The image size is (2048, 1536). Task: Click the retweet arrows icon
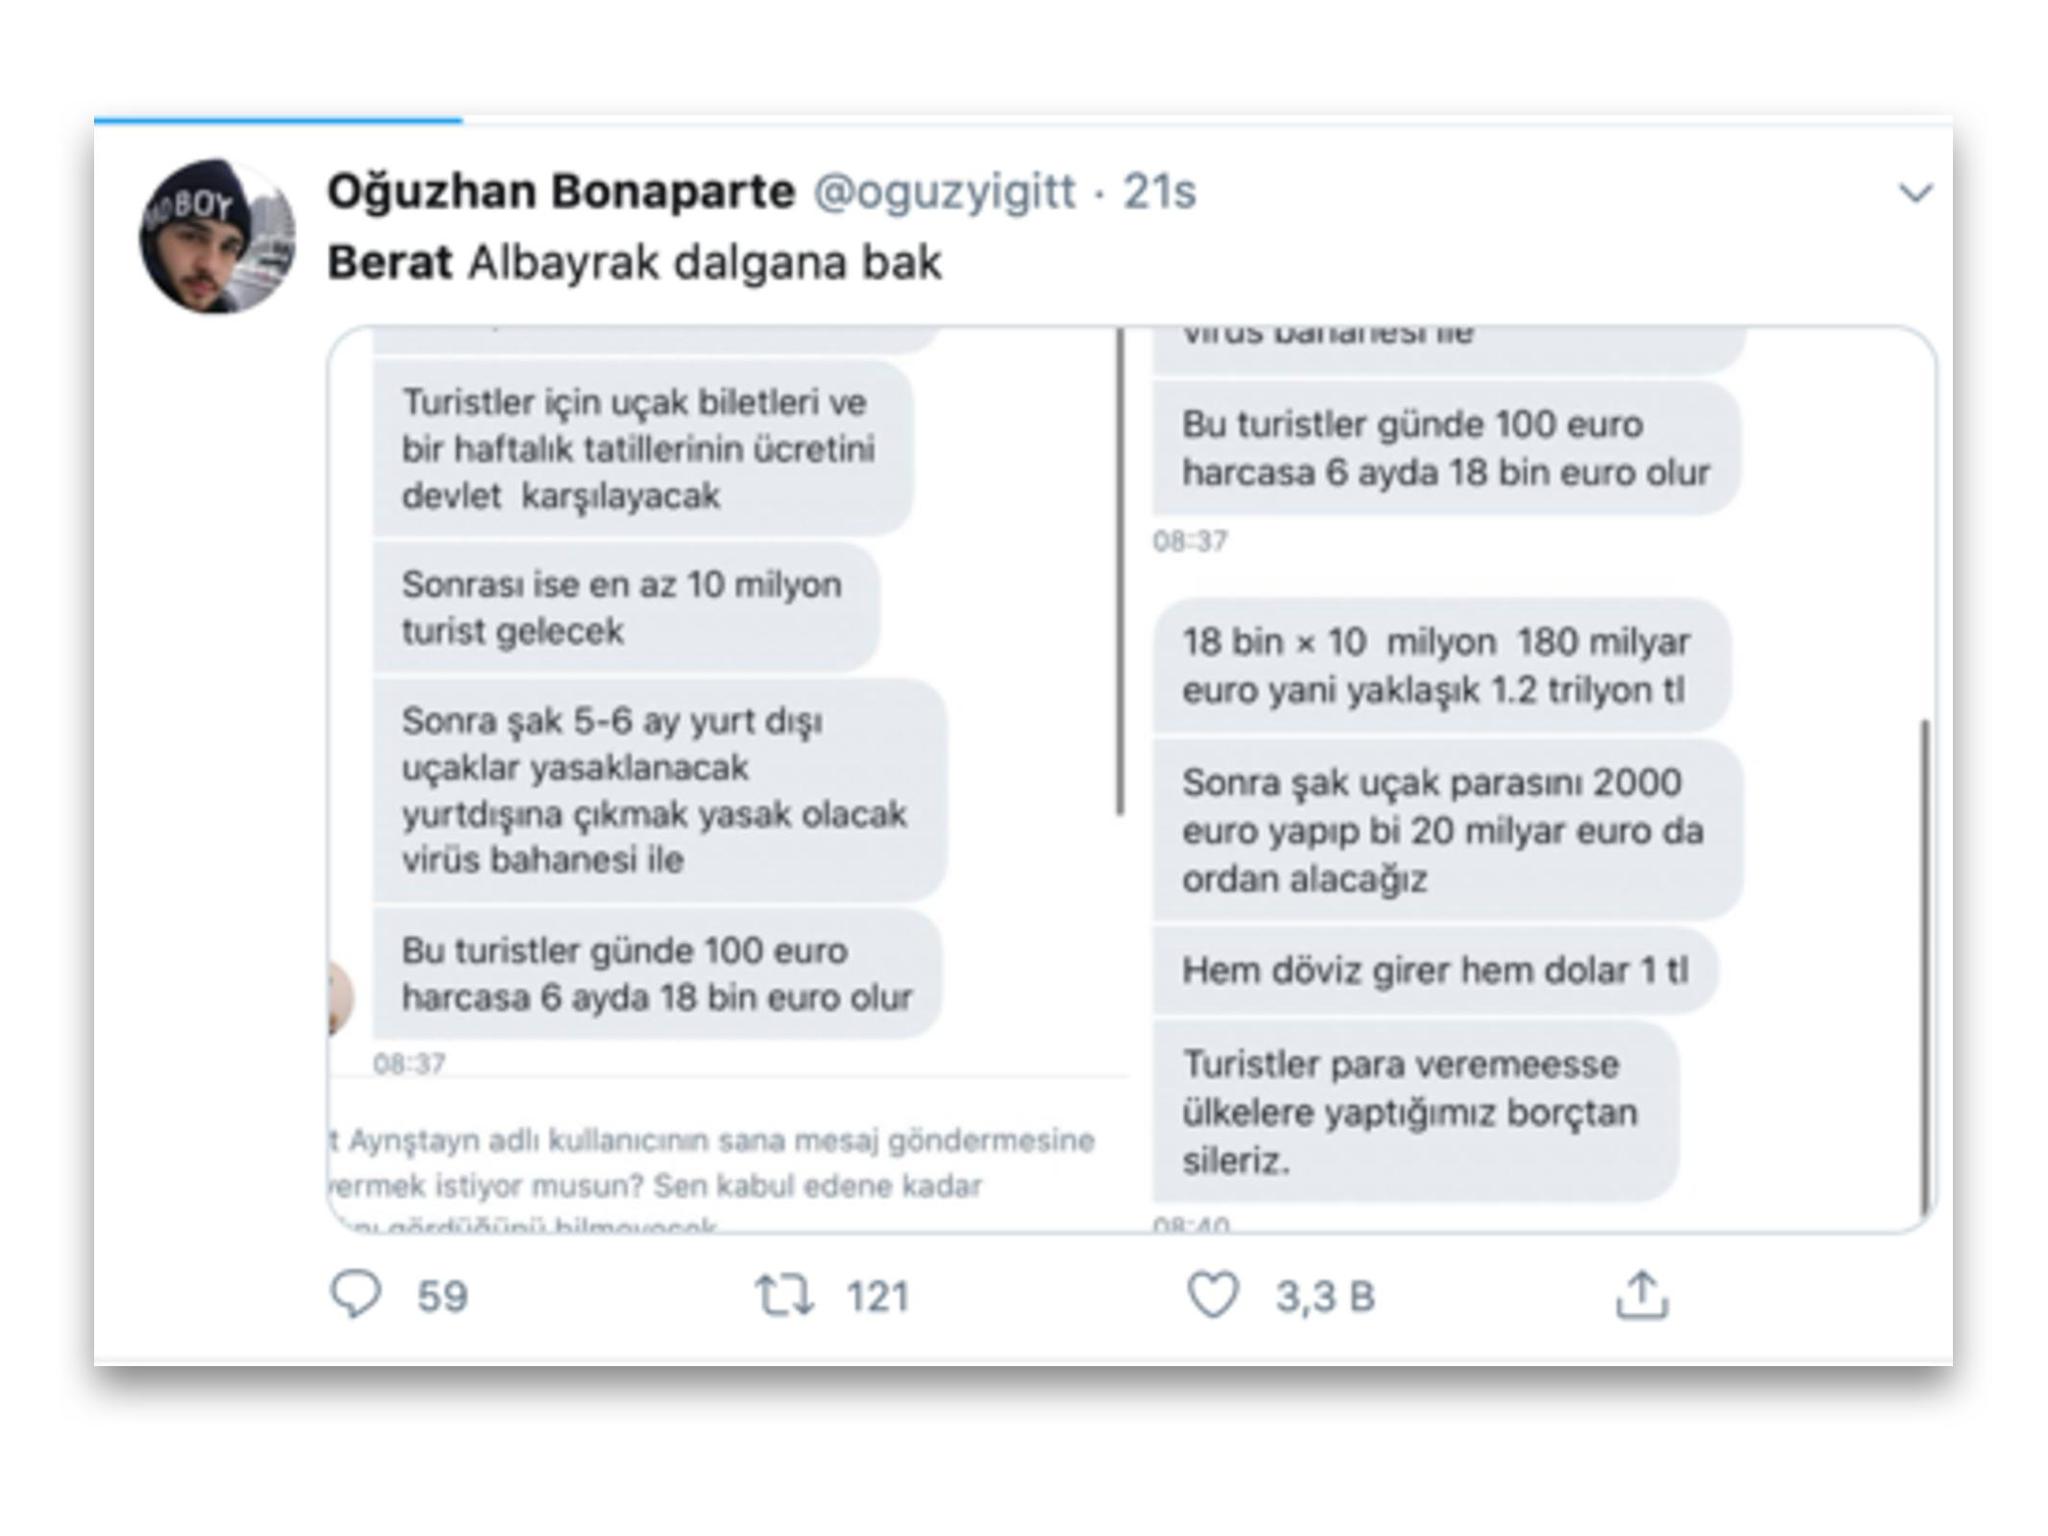(784, 1295)
